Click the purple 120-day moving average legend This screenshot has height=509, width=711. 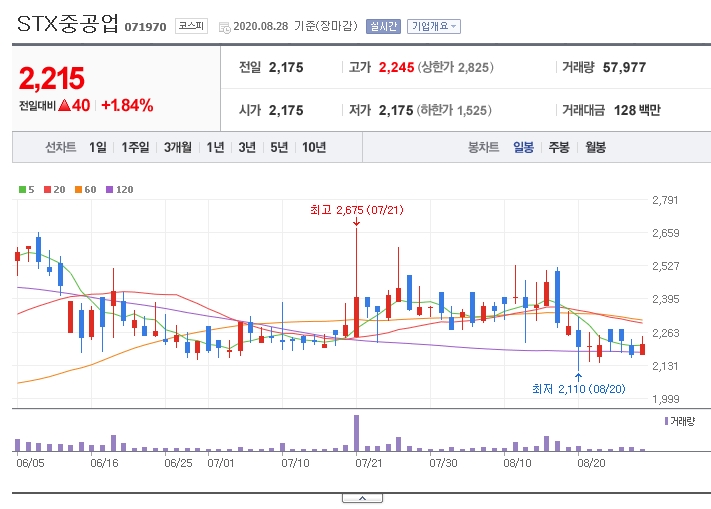(119, 189)
